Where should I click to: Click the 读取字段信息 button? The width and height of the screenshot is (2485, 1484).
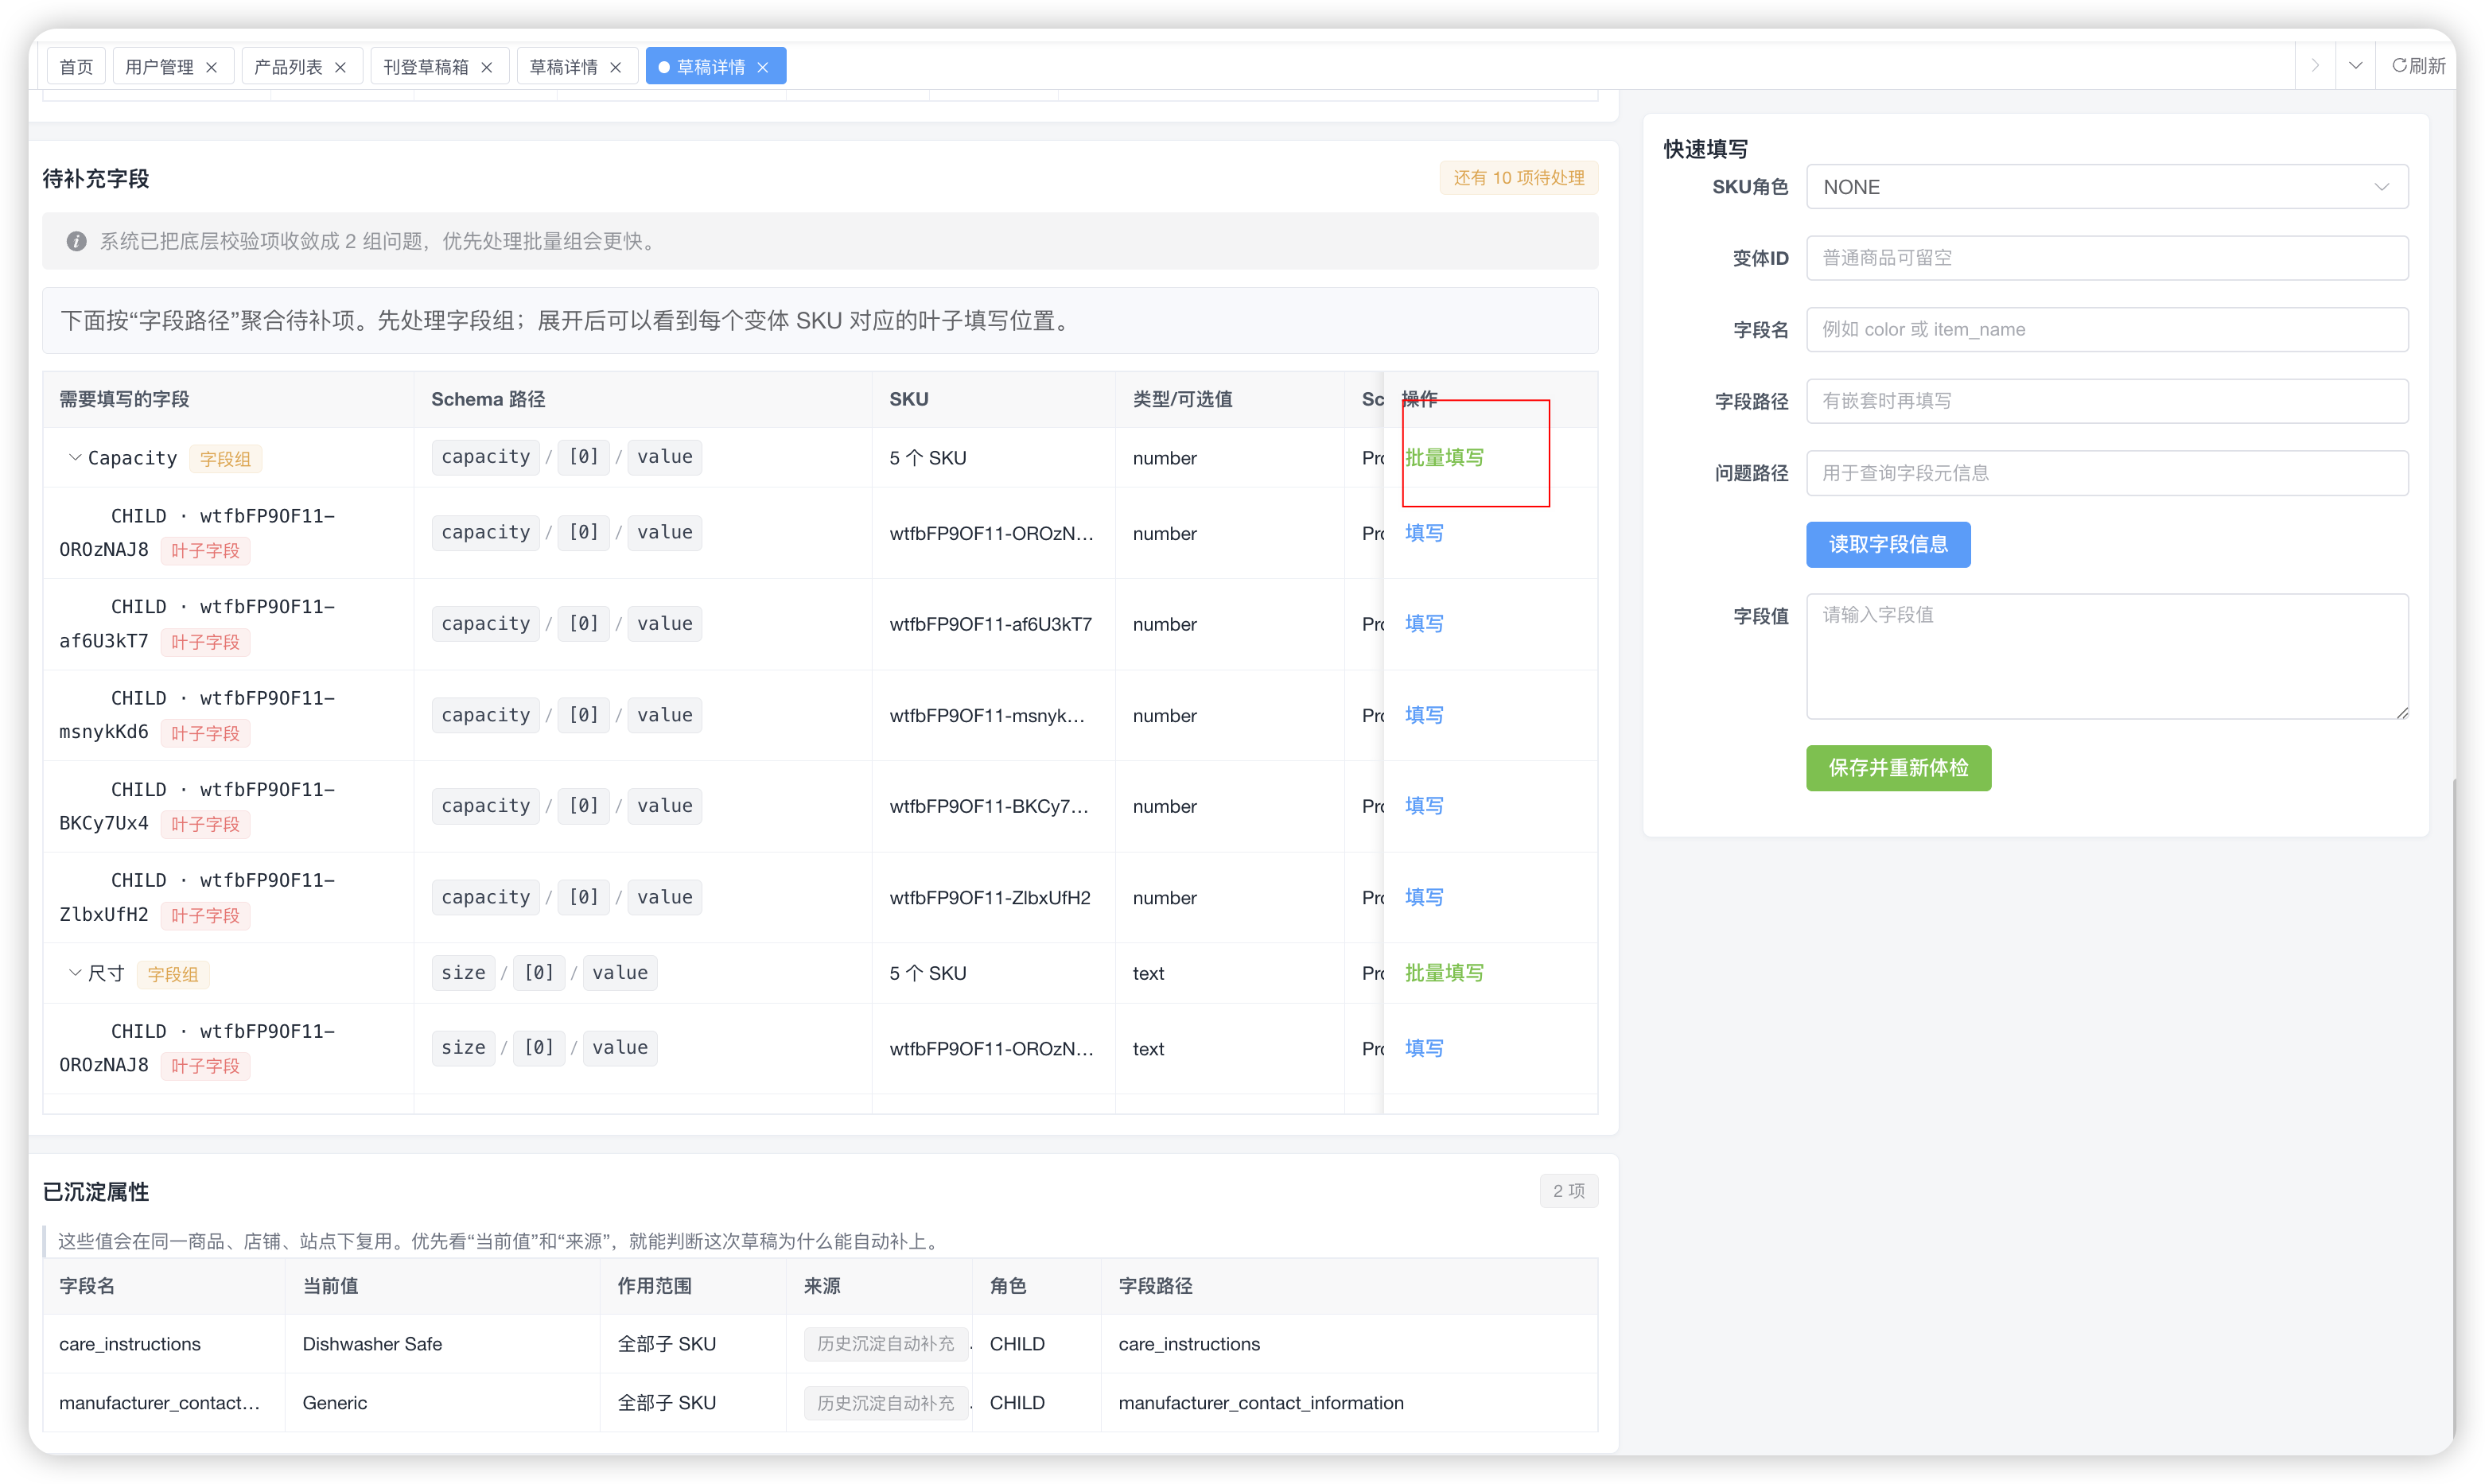click(1887, 544)
